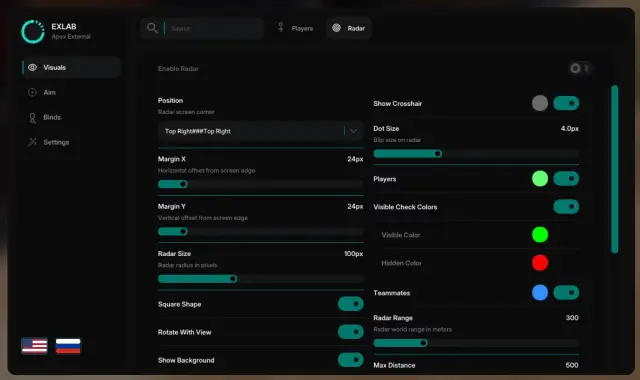Screen dimensions: 640x380
Task: Toggle the Players radar switch
Action: tap(566, 178)
